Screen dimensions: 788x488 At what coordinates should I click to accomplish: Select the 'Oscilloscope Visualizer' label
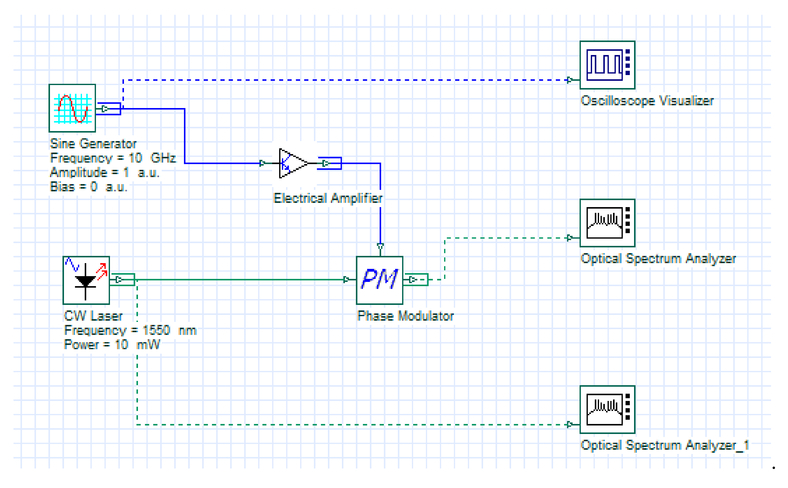click(x=647, y=101)
